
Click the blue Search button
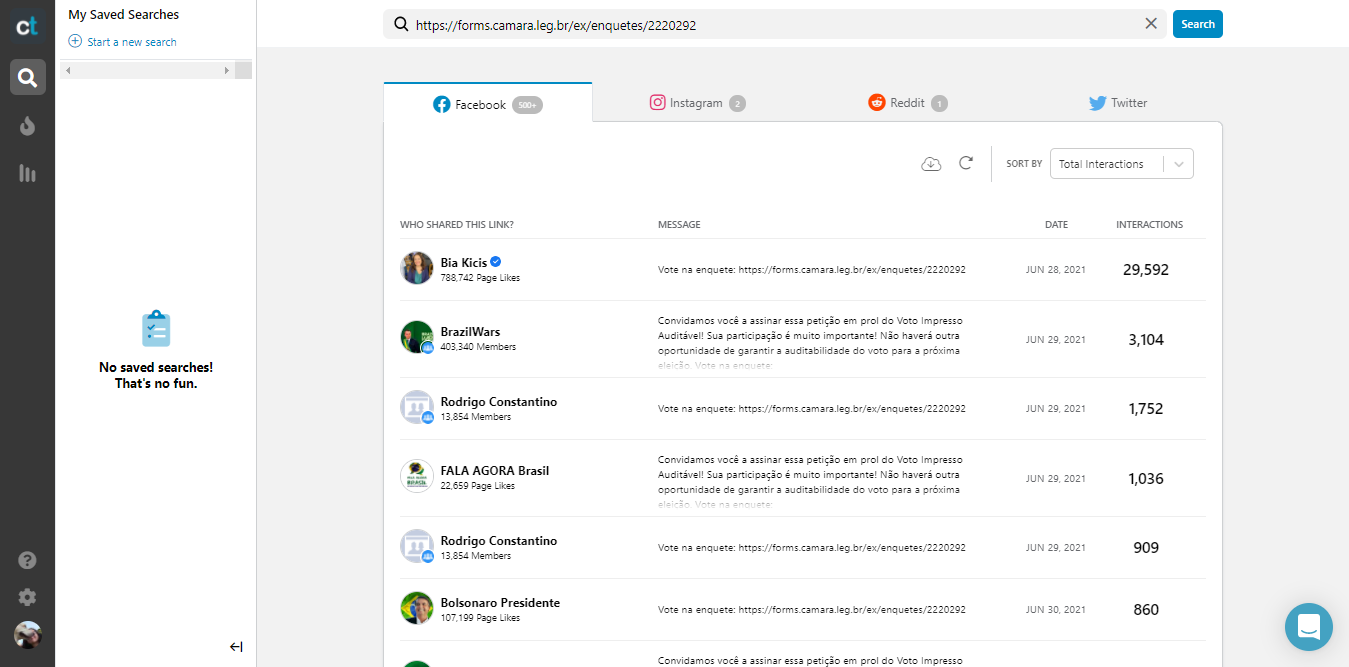(x=1197, y=24)
